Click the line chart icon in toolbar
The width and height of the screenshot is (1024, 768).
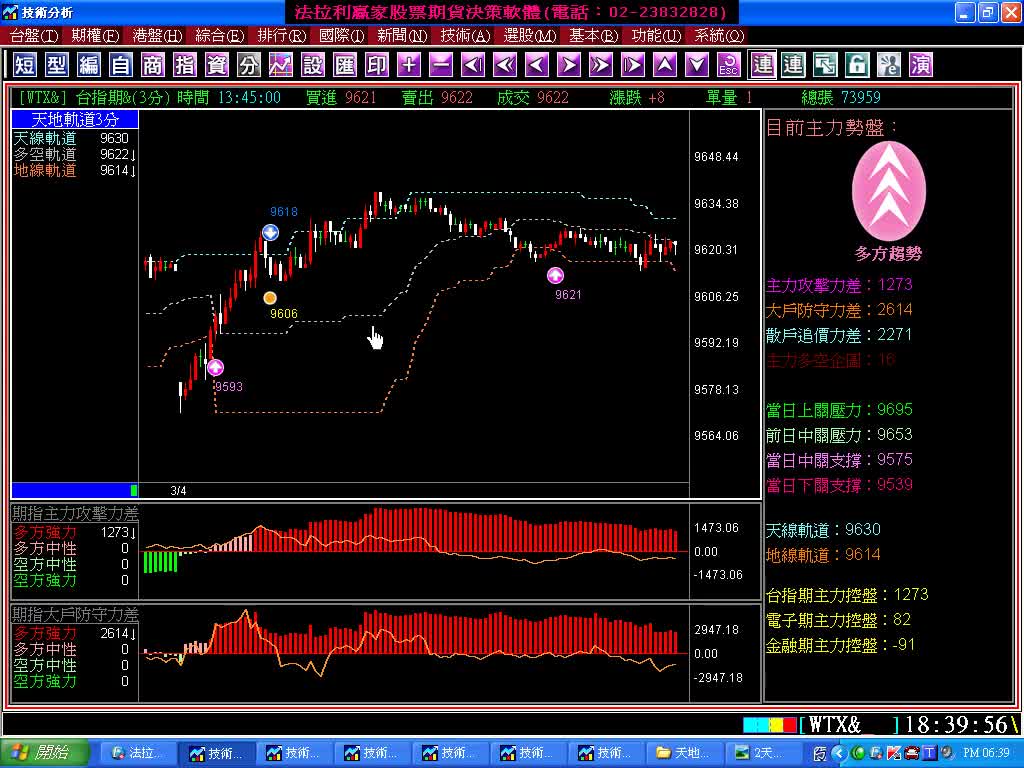click(281, 65)
